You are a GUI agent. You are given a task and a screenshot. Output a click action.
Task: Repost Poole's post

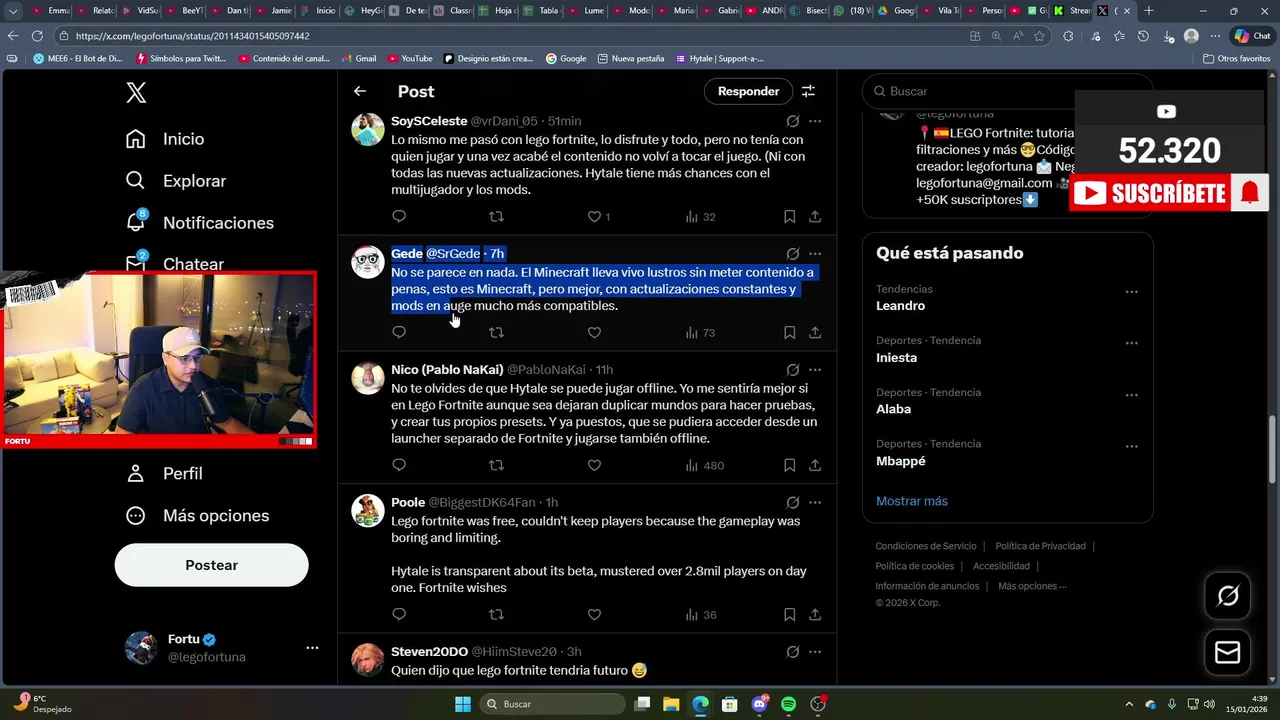tap(496, 614)
